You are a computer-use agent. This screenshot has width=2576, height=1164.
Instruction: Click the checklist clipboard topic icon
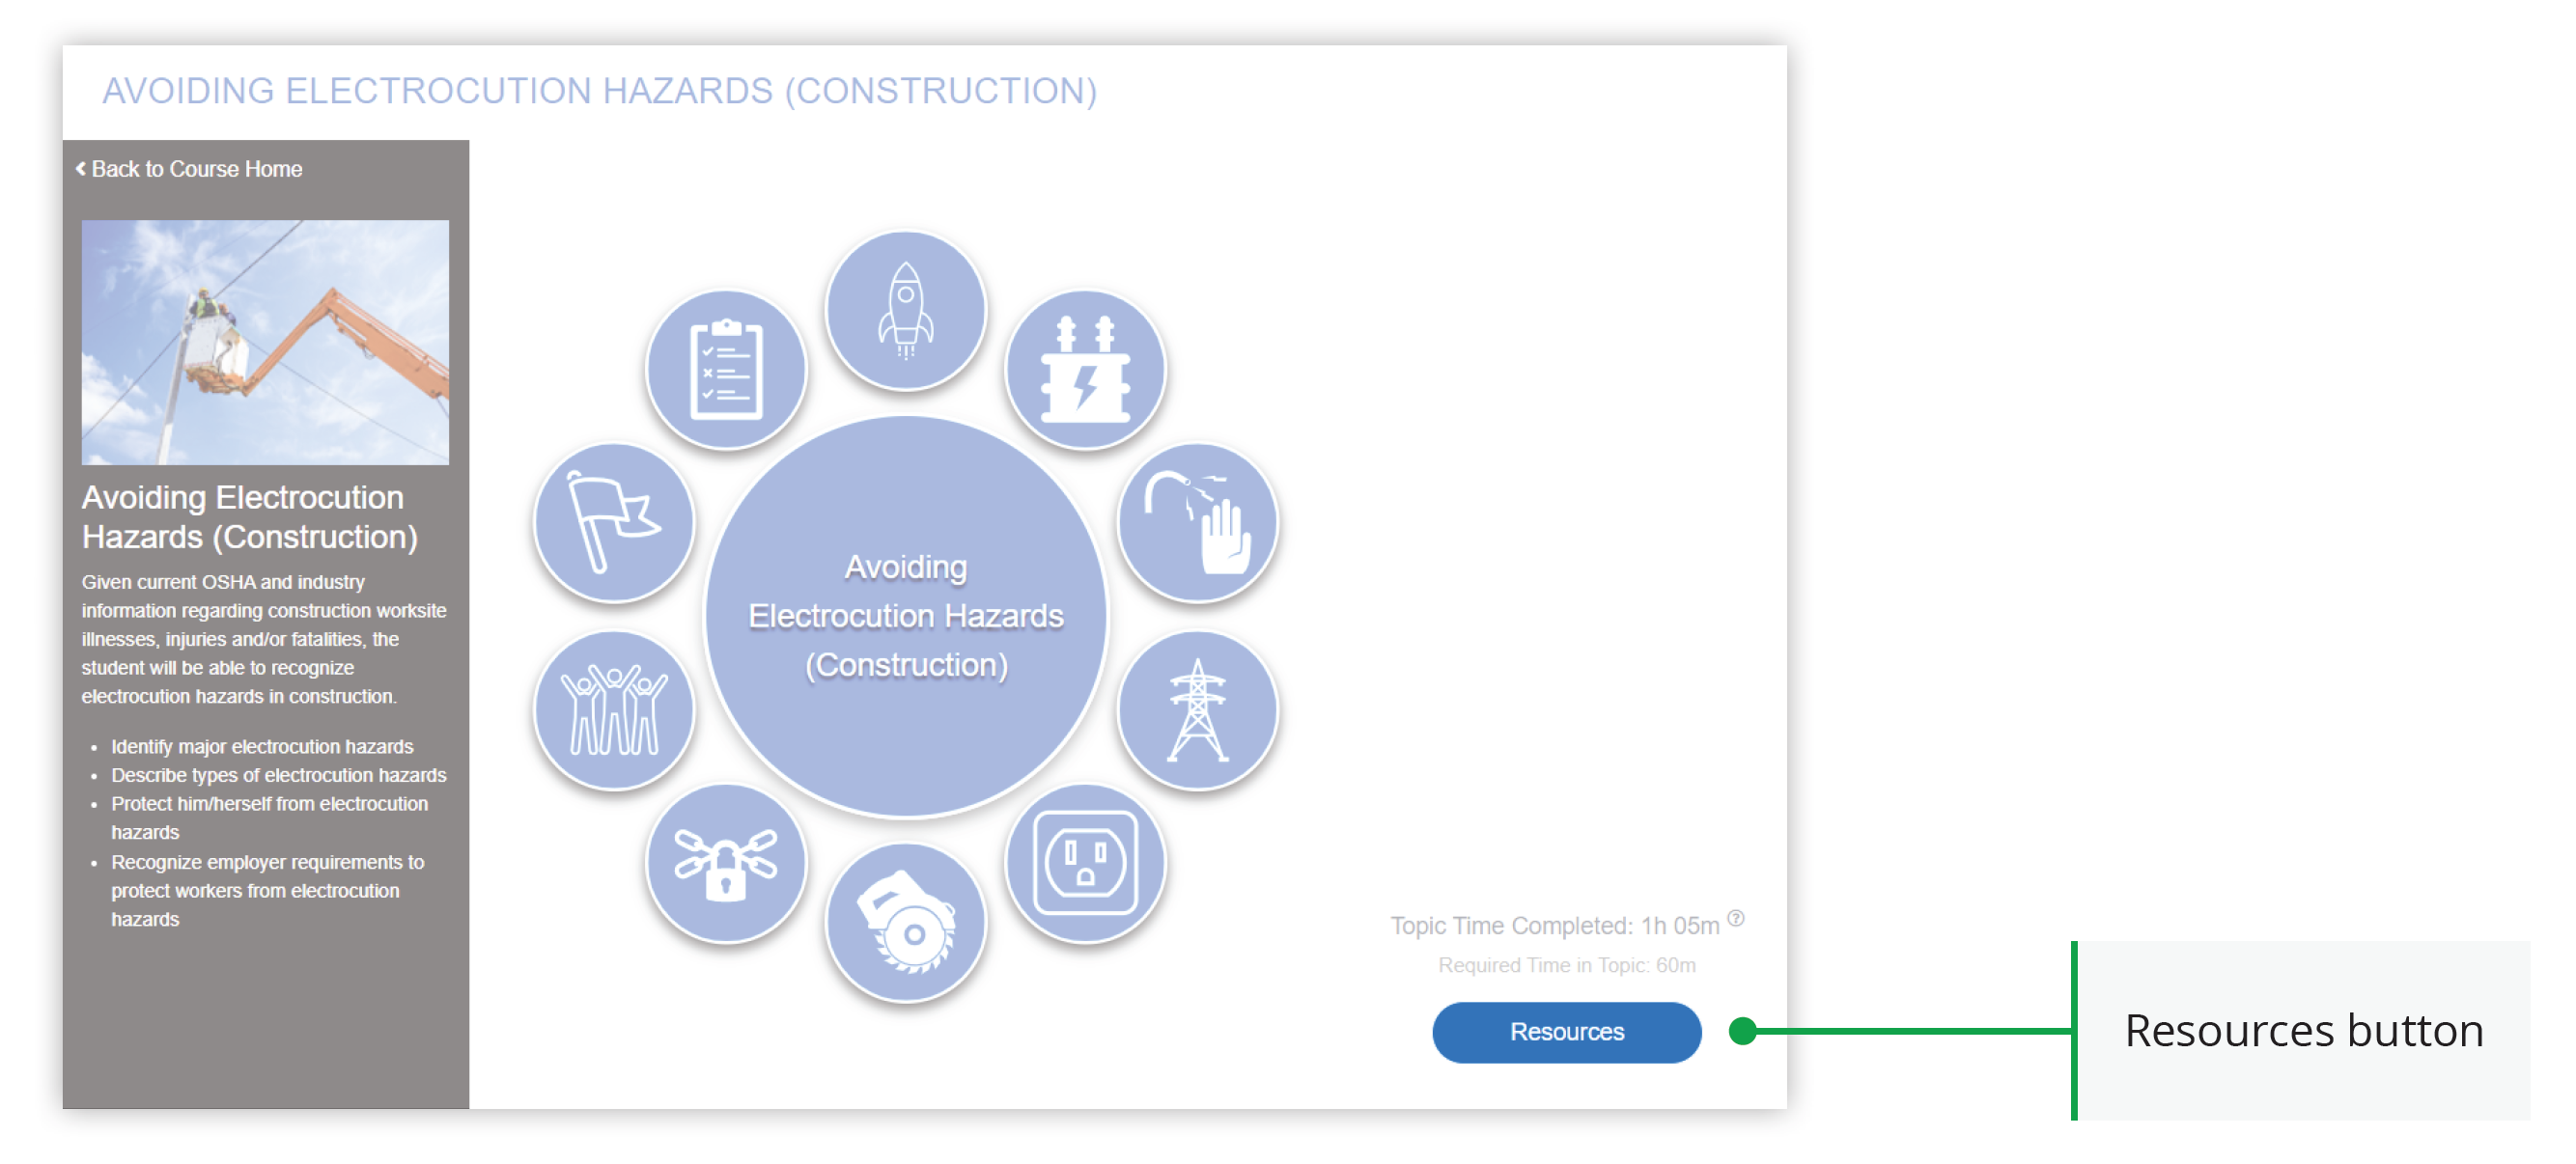pos(727,368)
